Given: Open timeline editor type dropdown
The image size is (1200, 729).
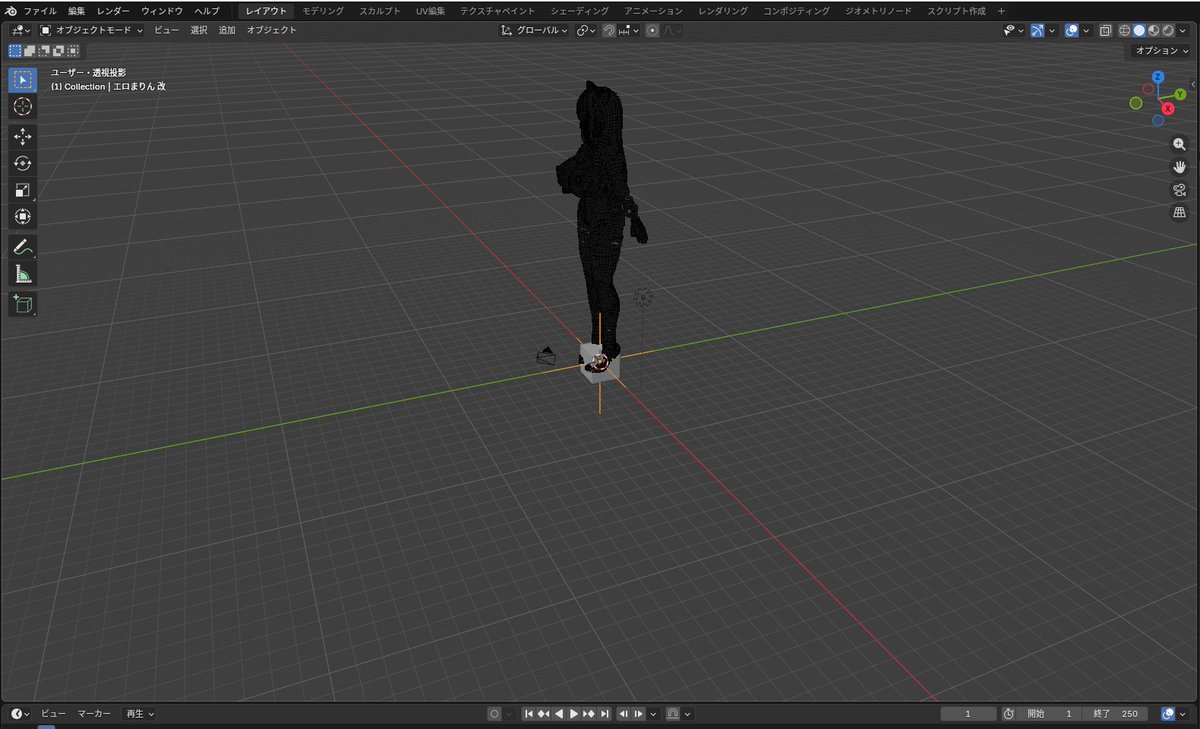Looking at the screenshot, I should (20, 714).
